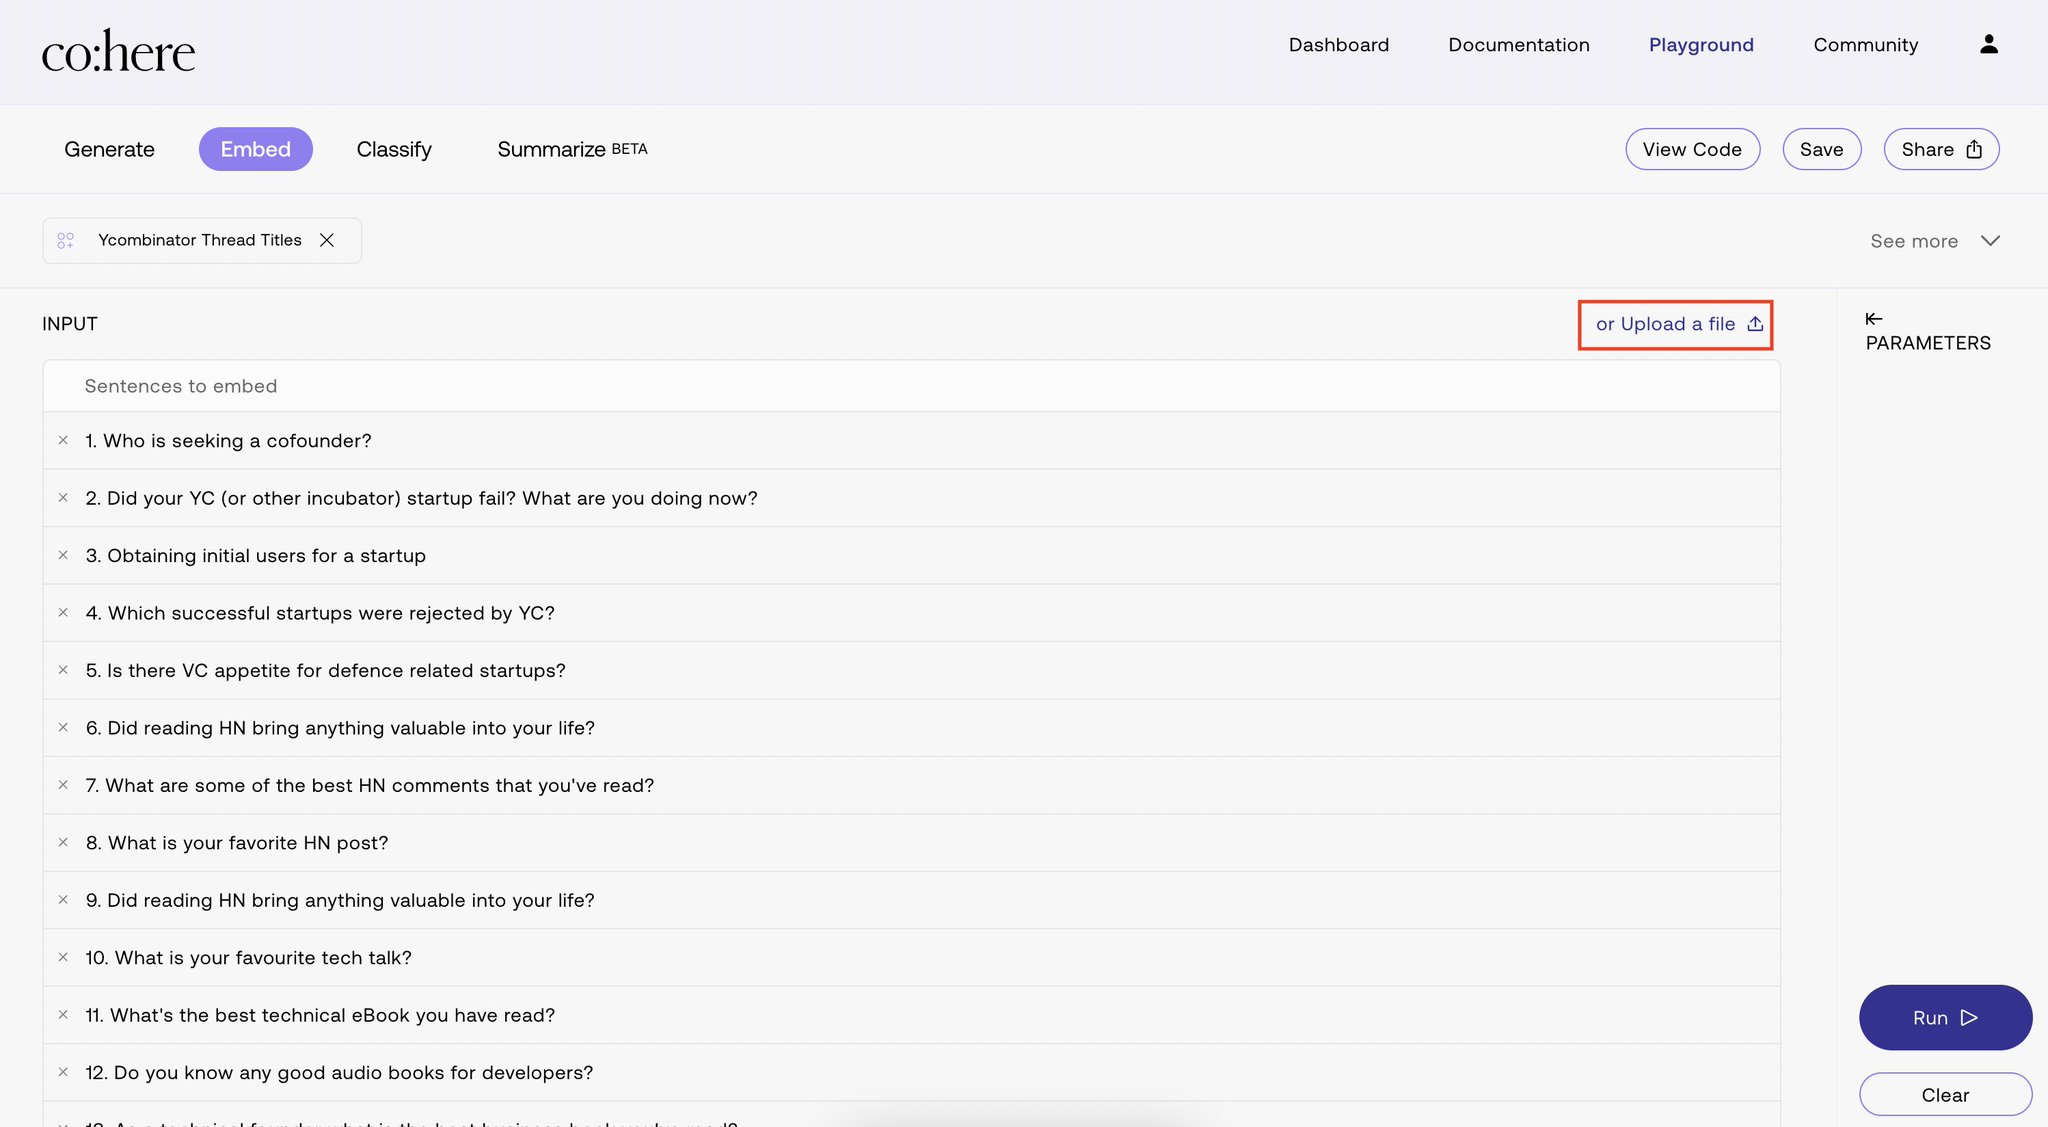The image size is (2048, 1127).
Task: Click the View Code button
Action: click(1692, 149)
